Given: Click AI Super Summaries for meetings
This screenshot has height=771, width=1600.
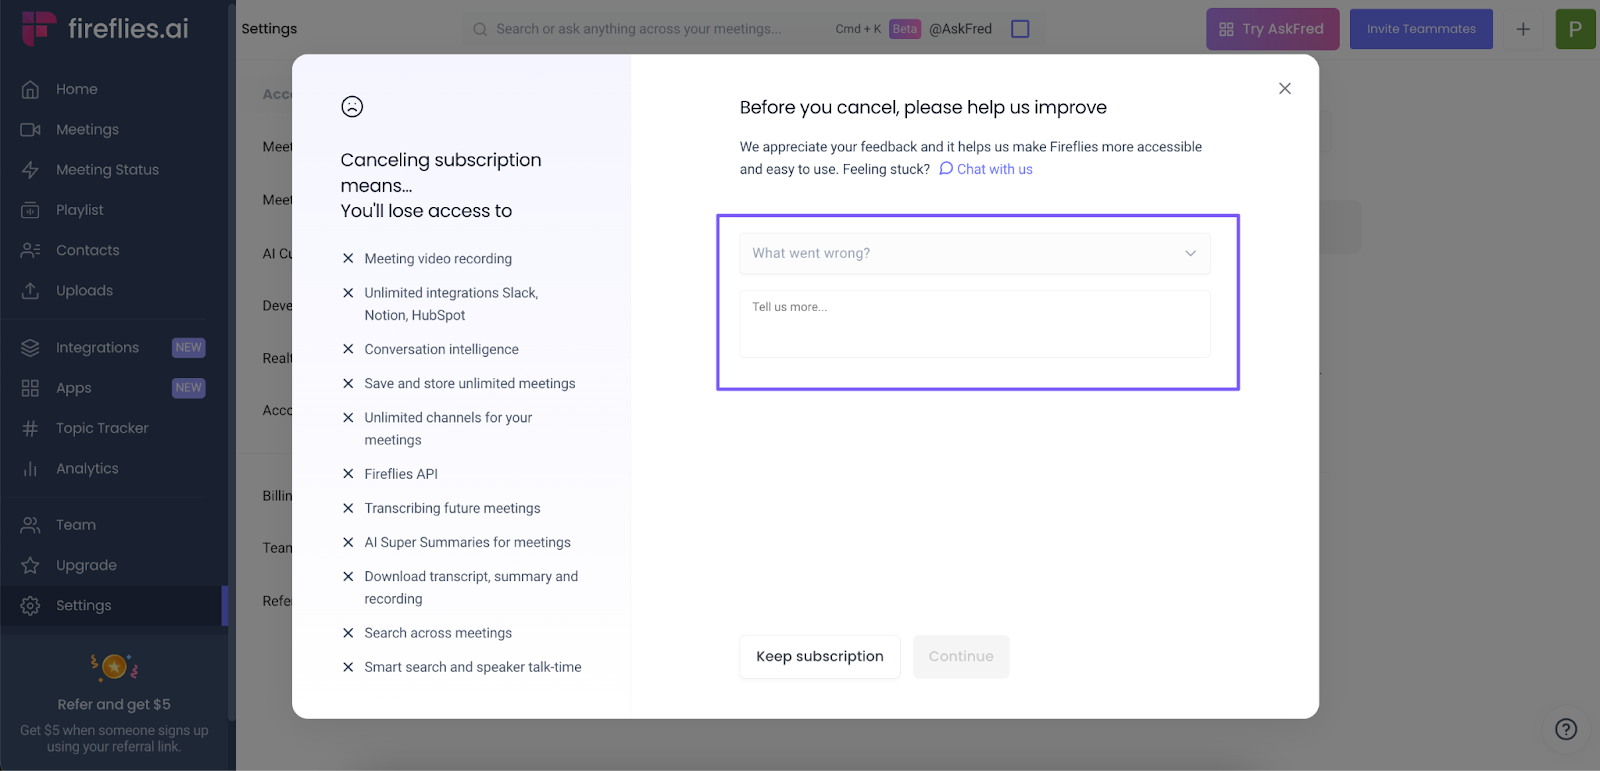Looking at the screenshot, I should tap(467, 542).
